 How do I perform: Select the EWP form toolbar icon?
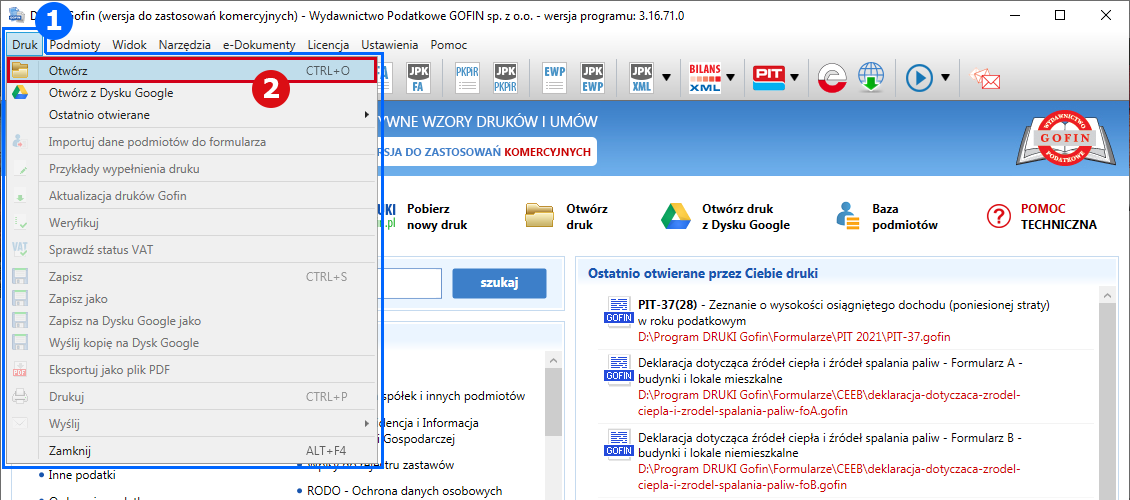click(555, 76)
